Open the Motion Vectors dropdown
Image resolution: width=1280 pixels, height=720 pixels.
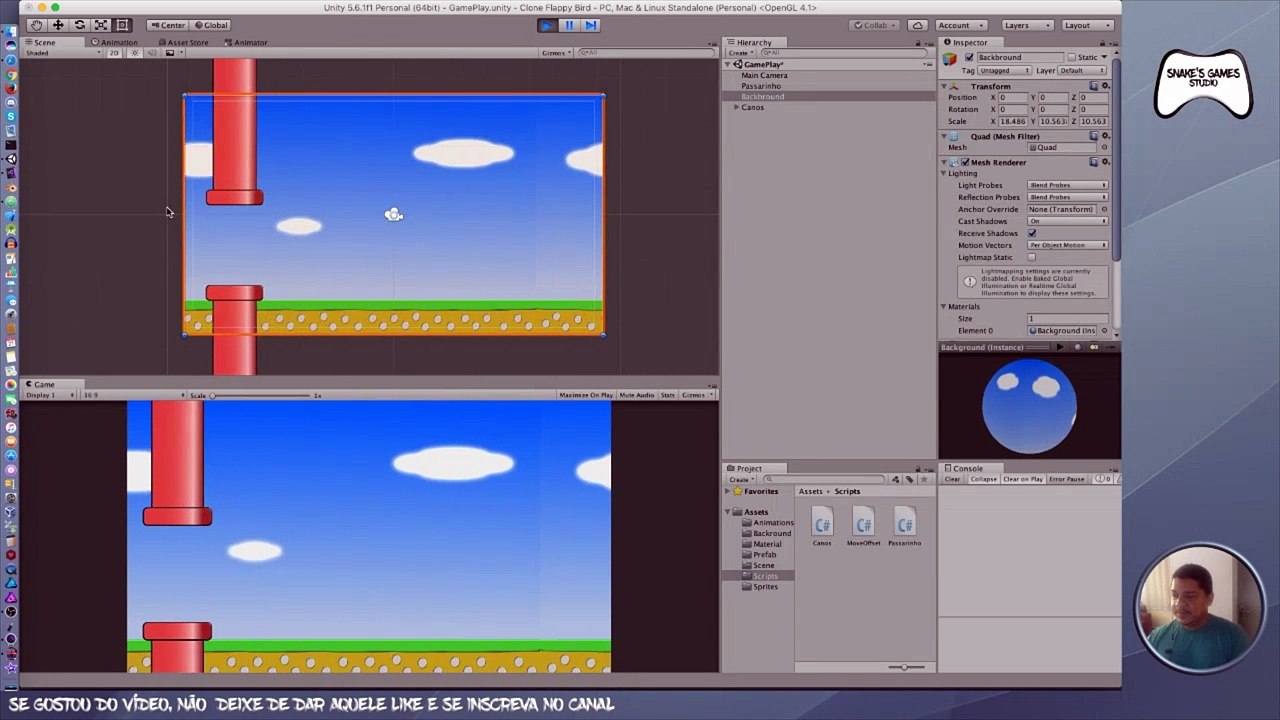click(x=1067, y=245)
